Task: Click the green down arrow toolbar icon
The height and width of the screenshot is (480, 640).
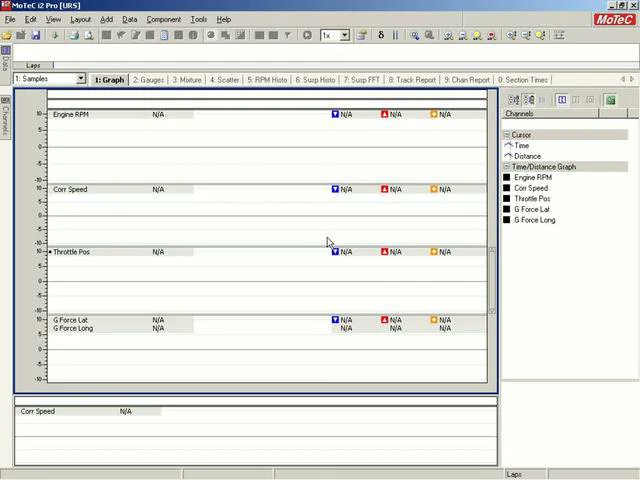Action: tap(55, 36)
